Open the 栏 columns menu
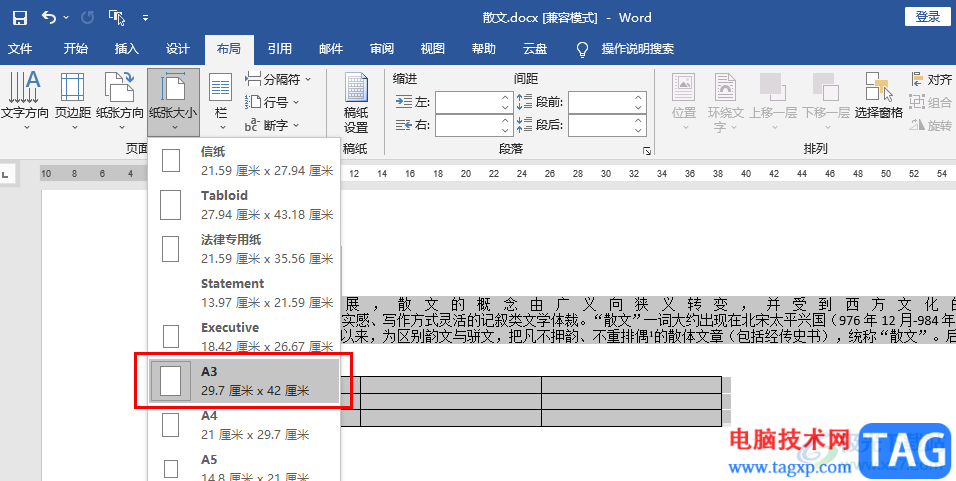The width and height of the screenshot is (956, 481). tap(221, 101)
